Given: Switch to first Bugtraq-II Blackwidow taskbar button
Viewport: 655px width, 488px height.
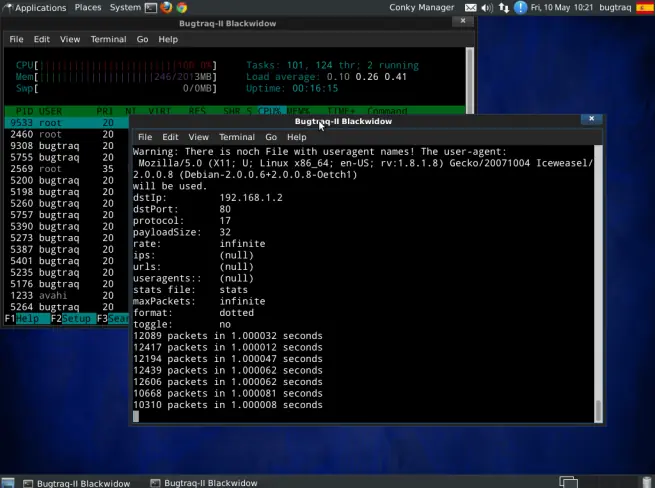Looking at the screenshot, I should tap(77, 483).
